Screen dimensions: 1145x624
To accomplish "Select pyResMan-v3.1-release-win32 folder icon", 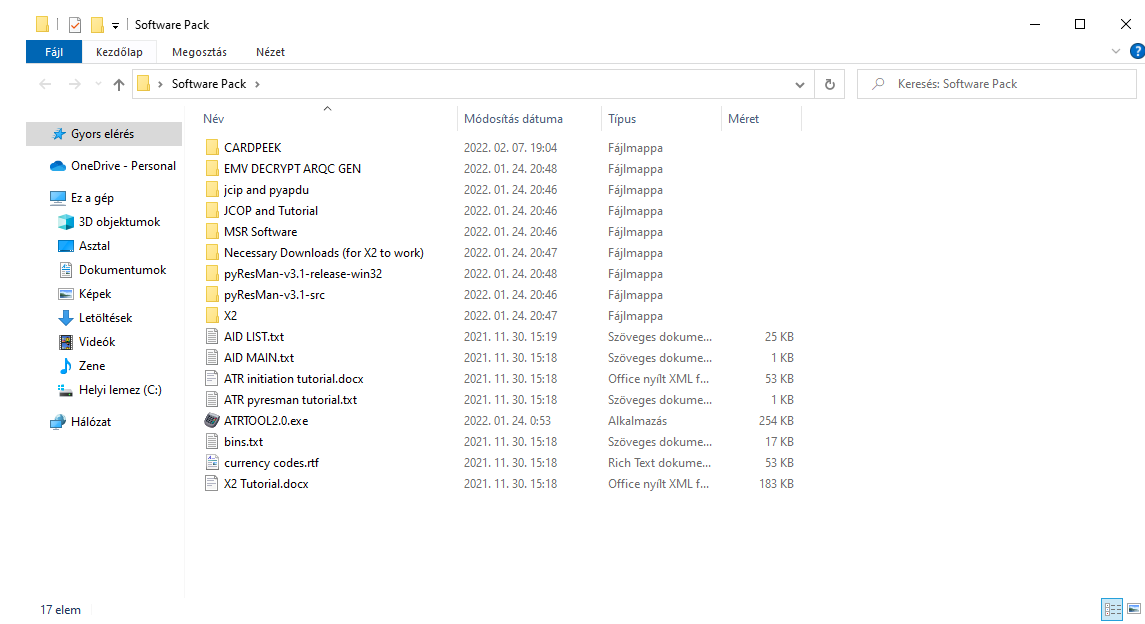I will 212,274.
